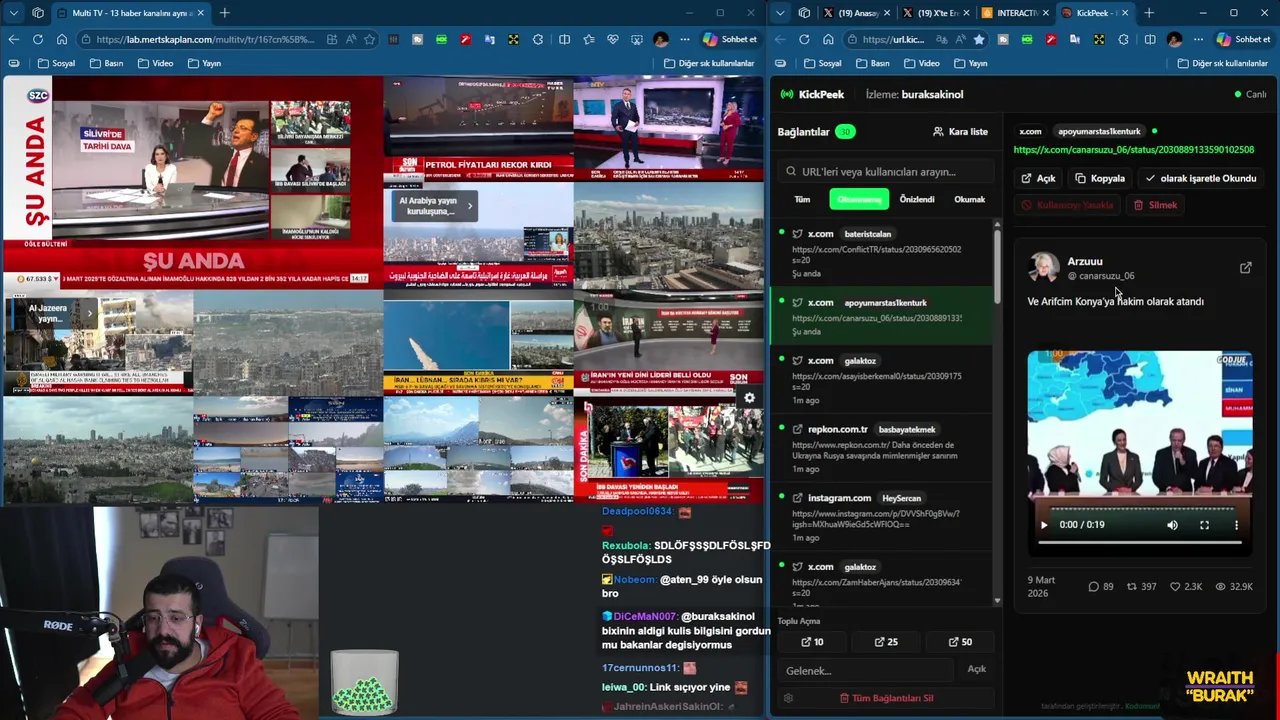Open Sosyal bookmarks folder in right browser
The width and height of the screenshot is (1280, 720).
click(822, 63)
